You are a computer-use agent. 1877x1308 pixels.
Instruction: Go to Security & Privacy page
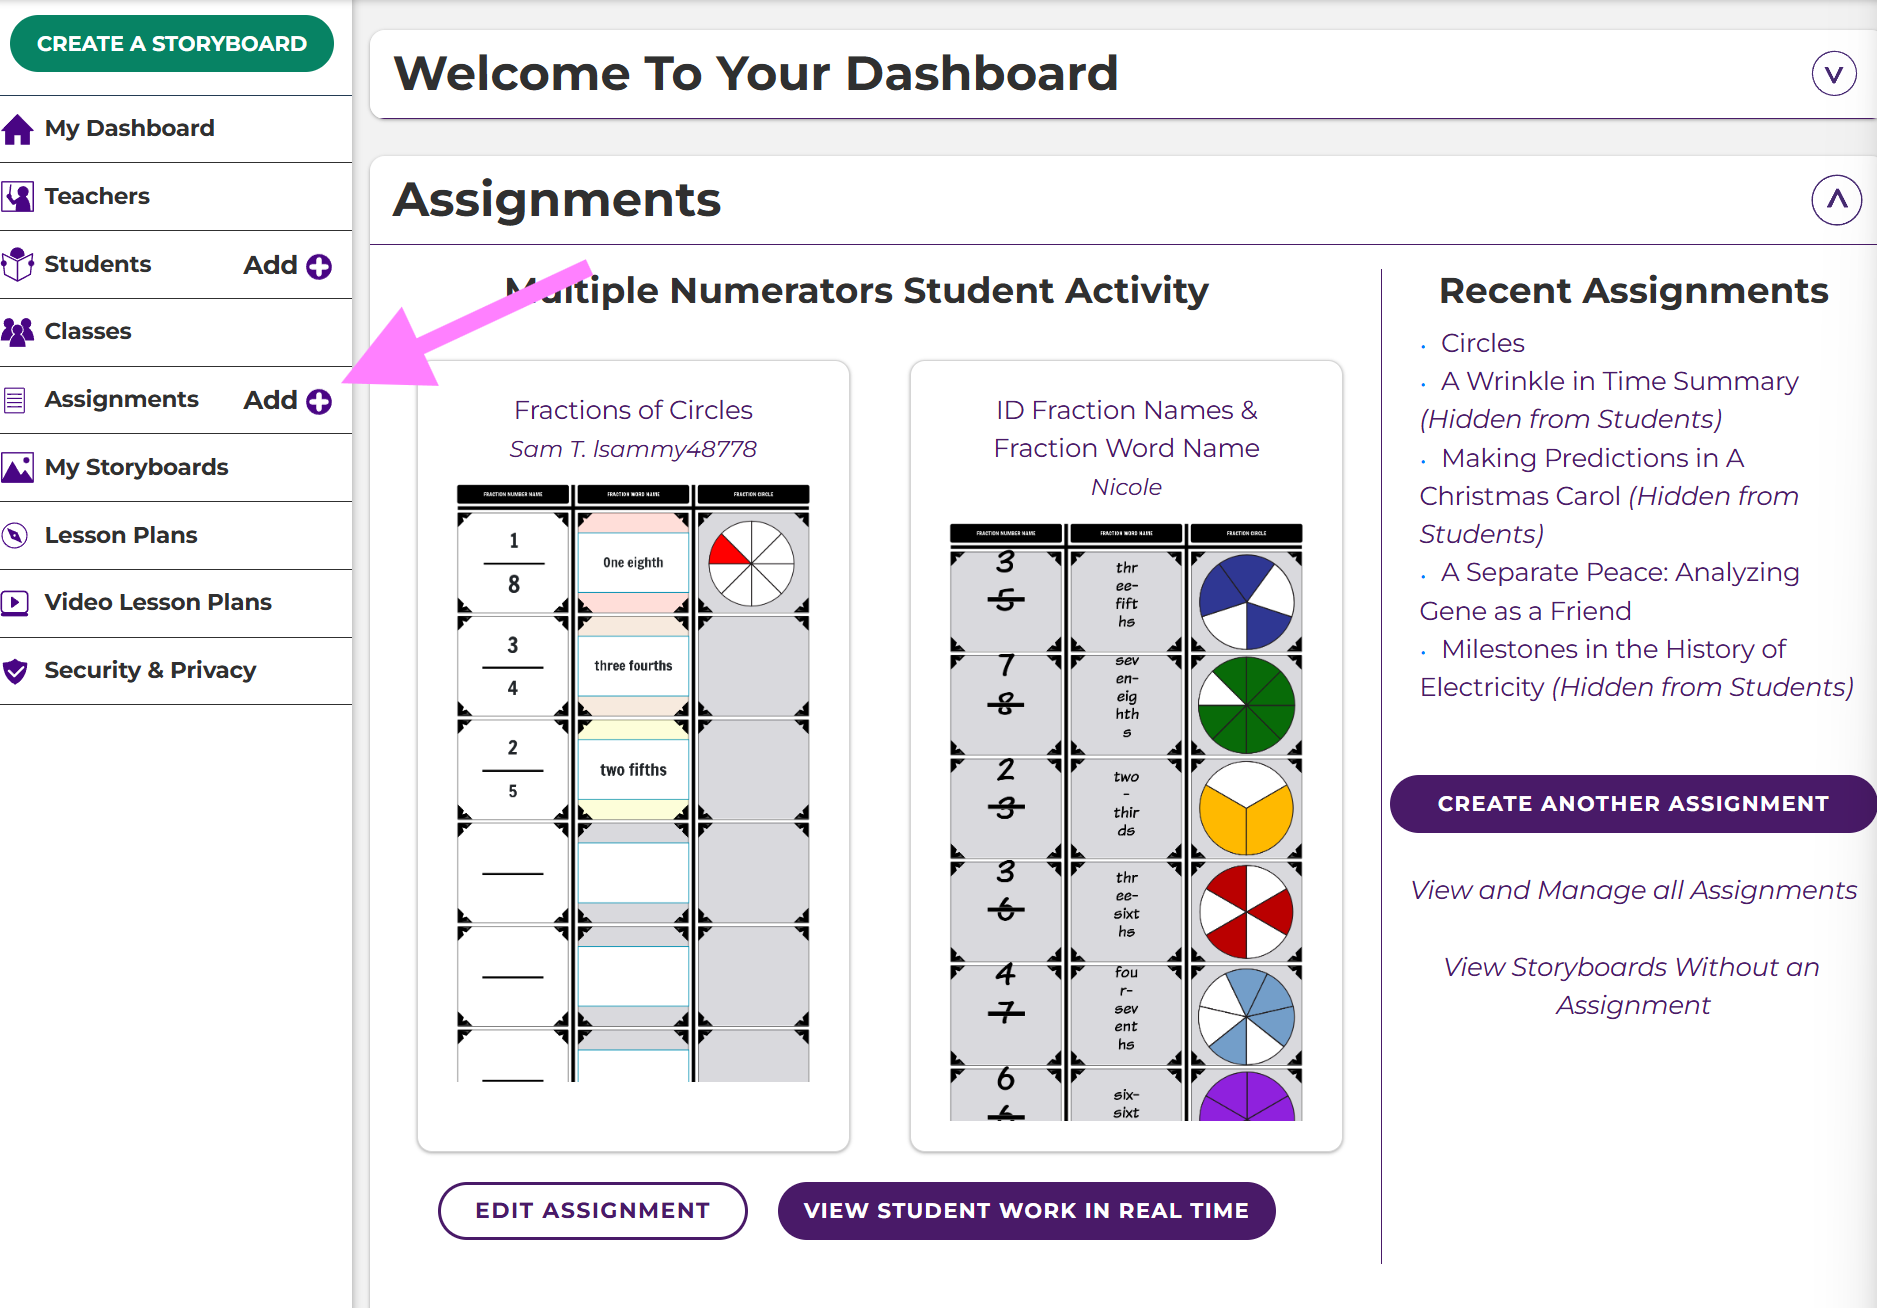tap(150, 671)
